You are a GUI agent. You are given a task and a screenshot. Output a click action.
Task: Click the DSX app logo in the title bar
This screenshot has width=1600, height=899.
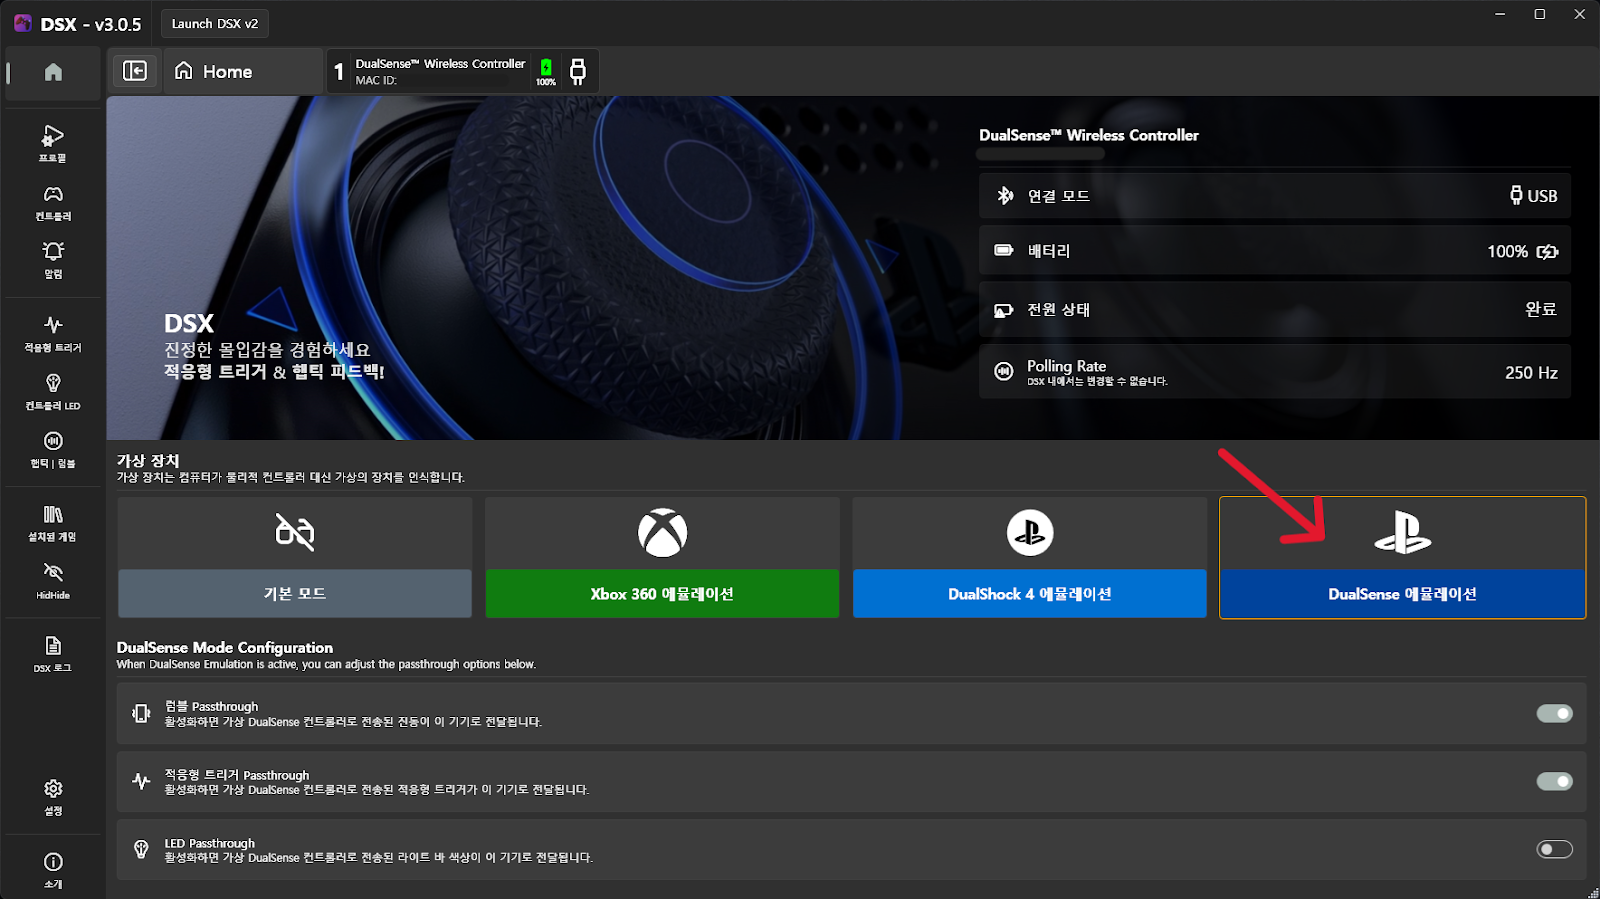pyautogui.click(x=22, y=23)
